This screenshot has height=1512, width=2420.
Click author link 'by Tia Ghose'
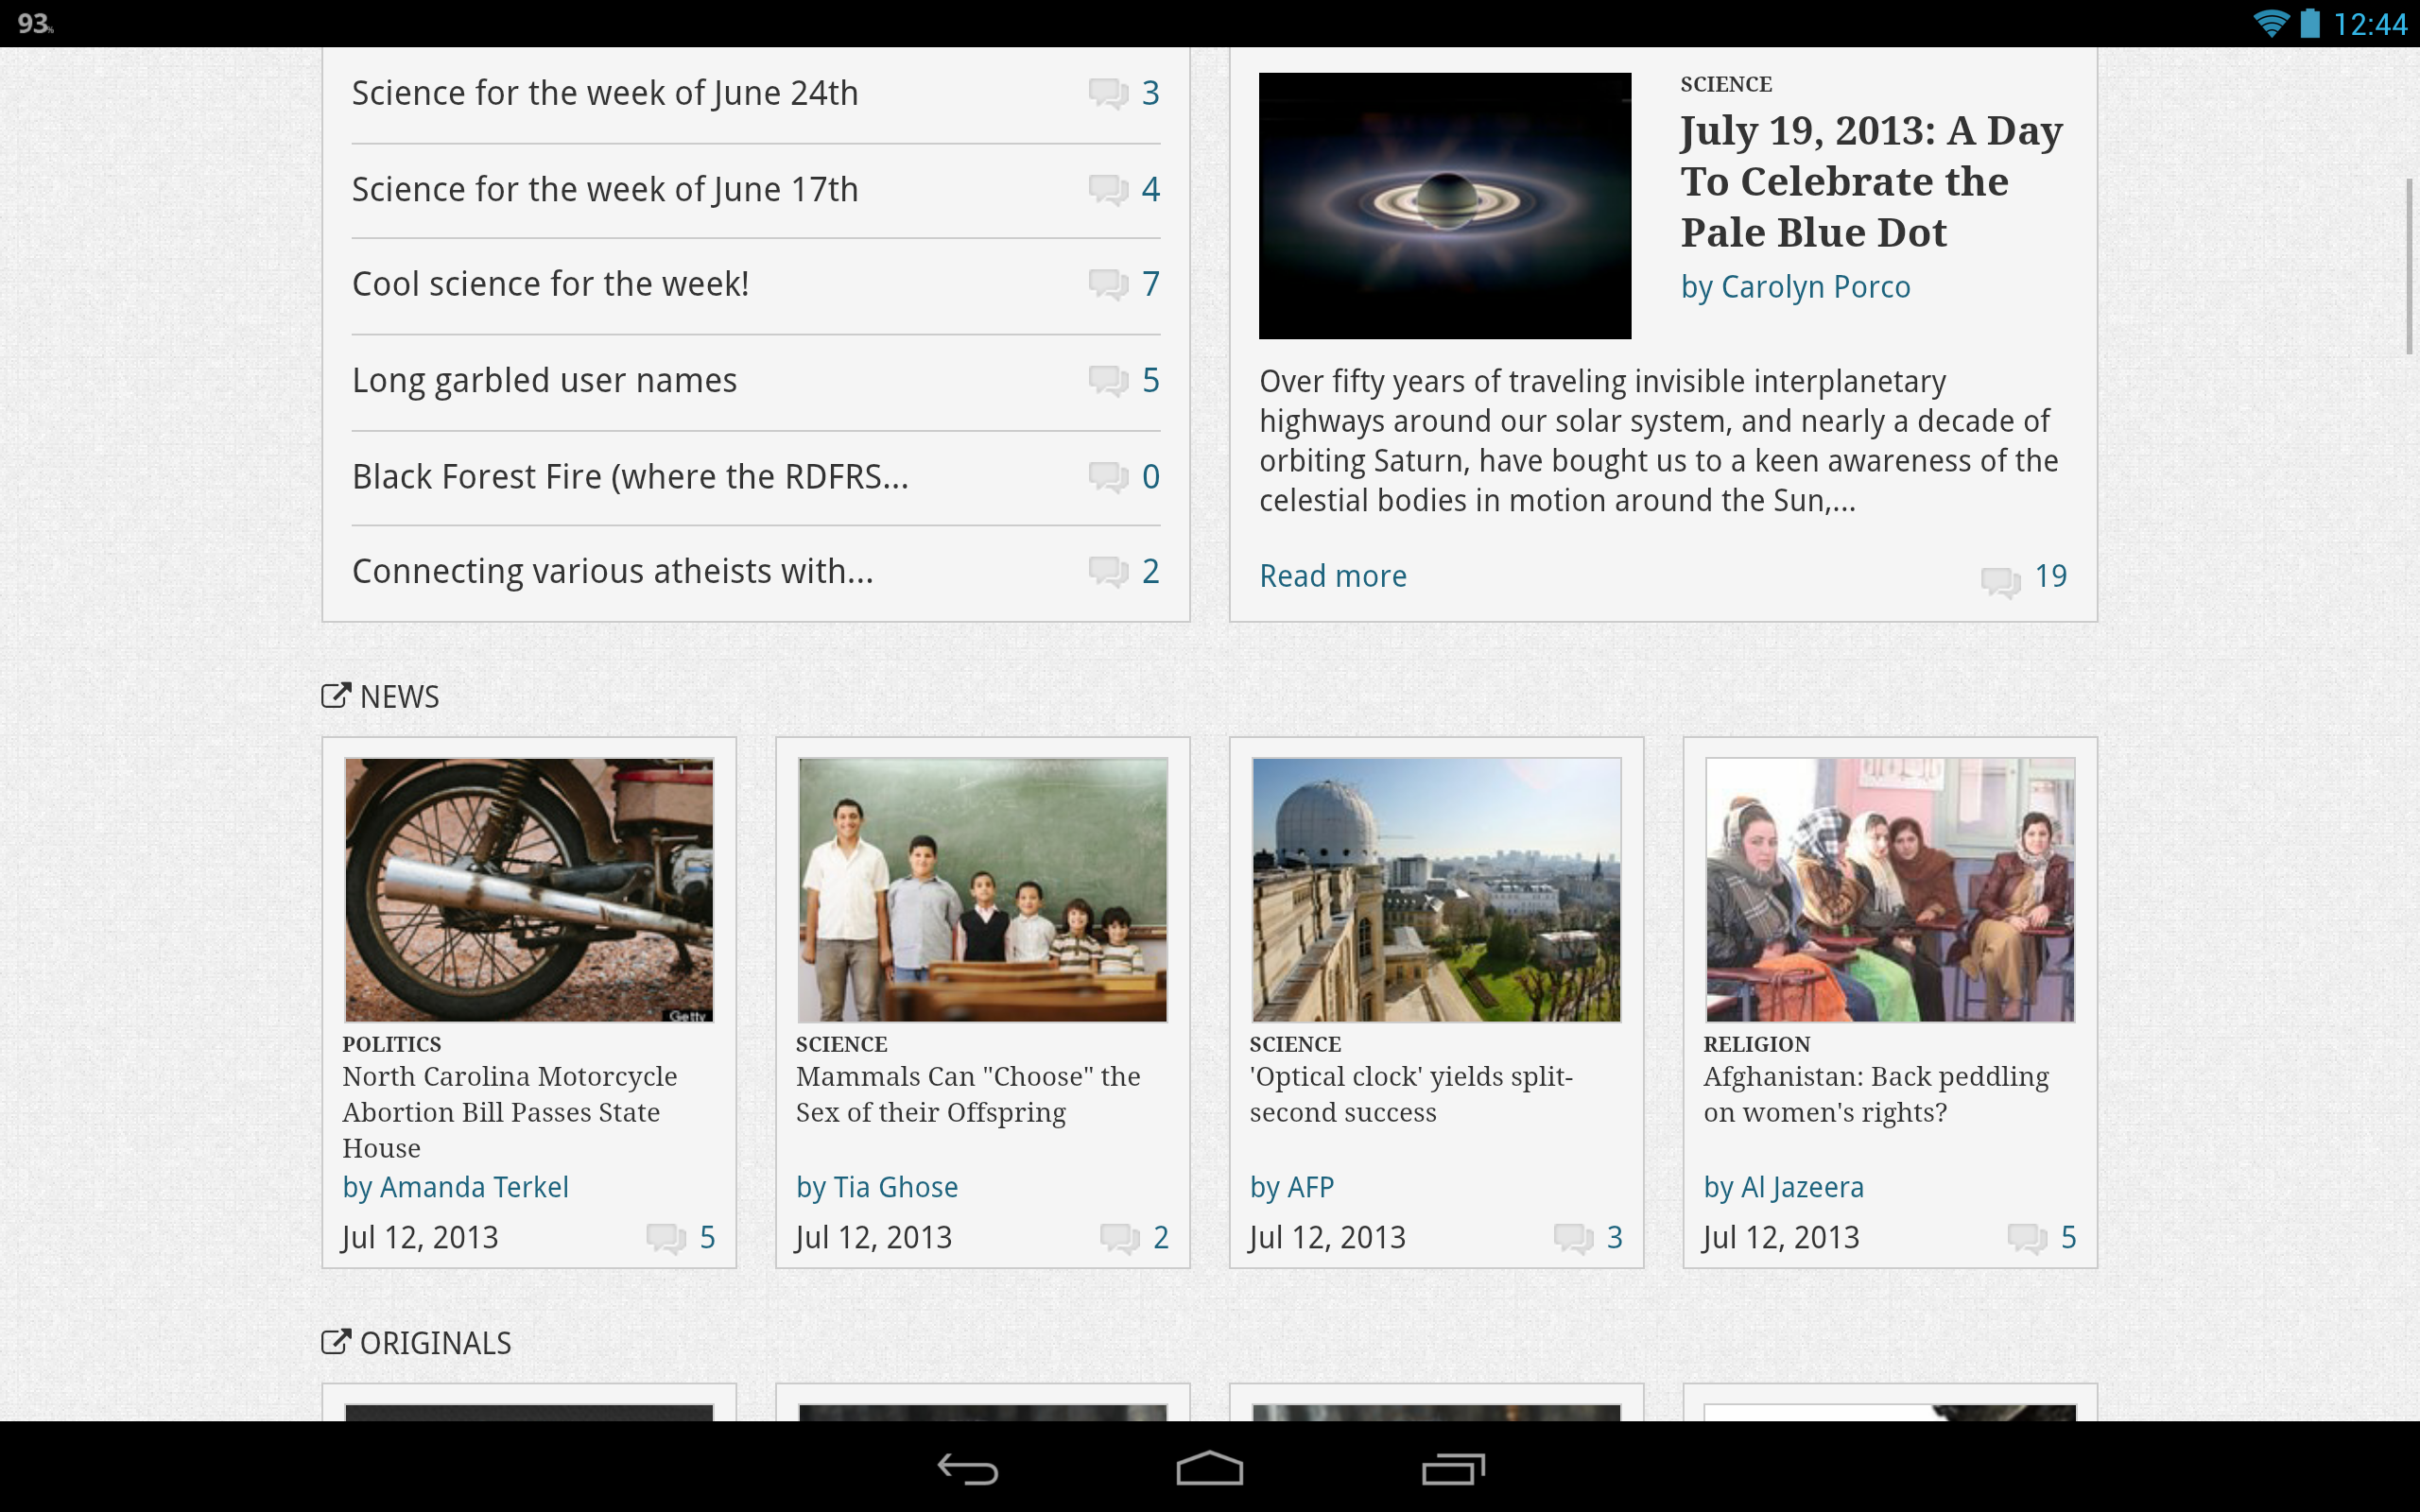(x=877, y=1187)
